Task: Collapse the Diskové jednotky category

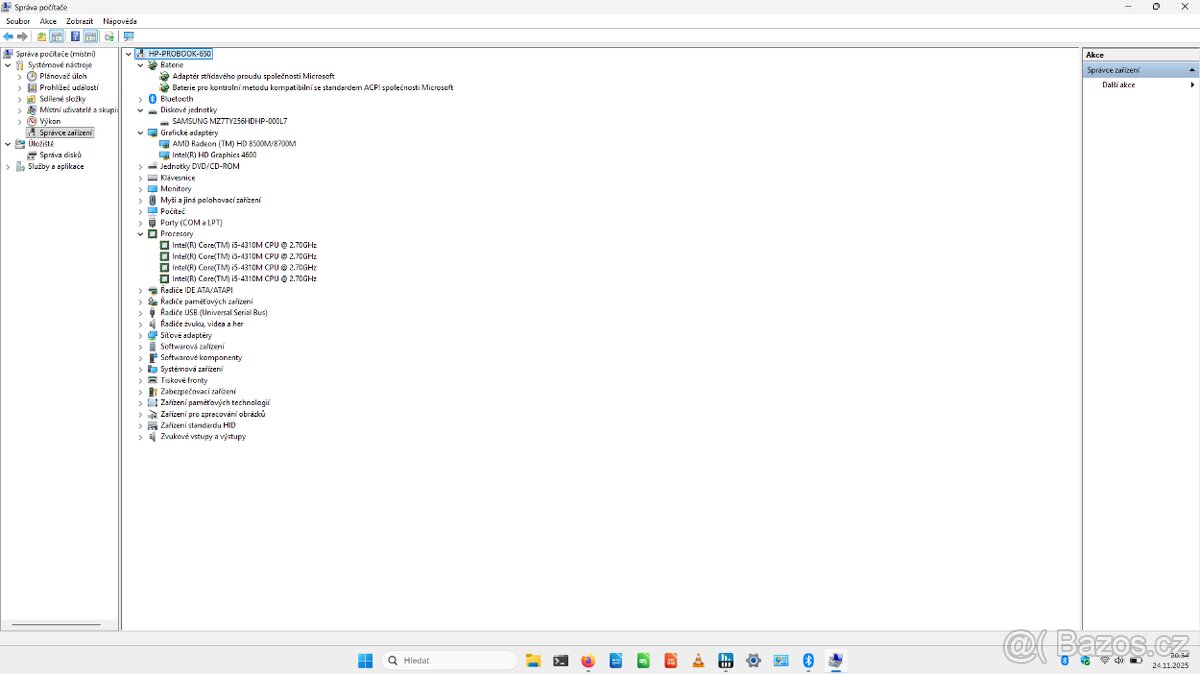Action: [x=140, y=110]
